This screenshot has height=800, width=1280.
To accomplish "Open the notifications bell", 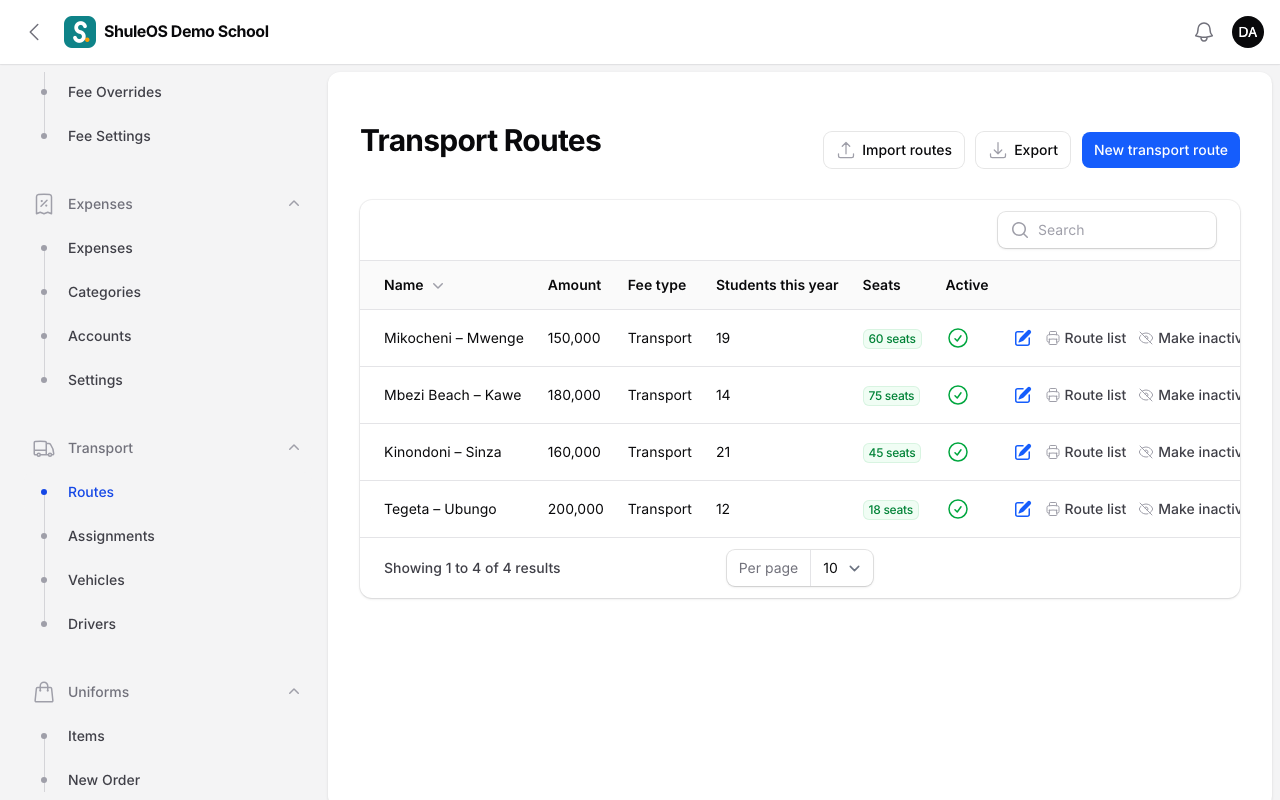I will click(1204, 32).
